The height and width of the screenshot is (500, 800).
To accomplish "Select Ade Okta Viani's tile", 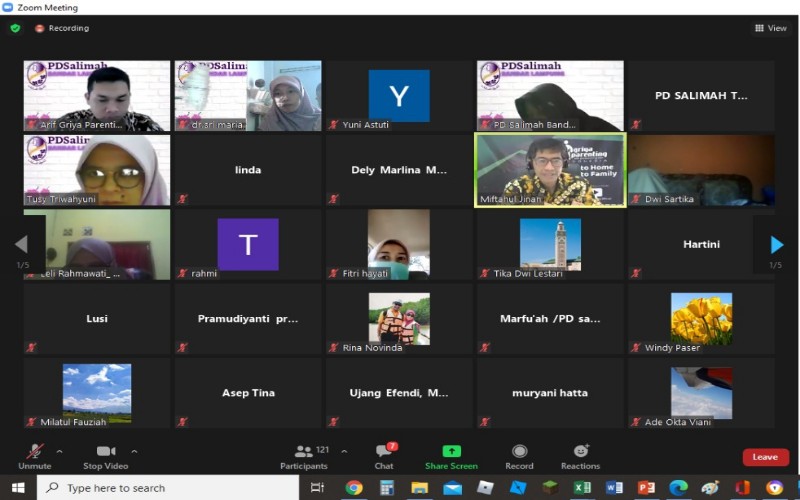I will click(701, 393).
